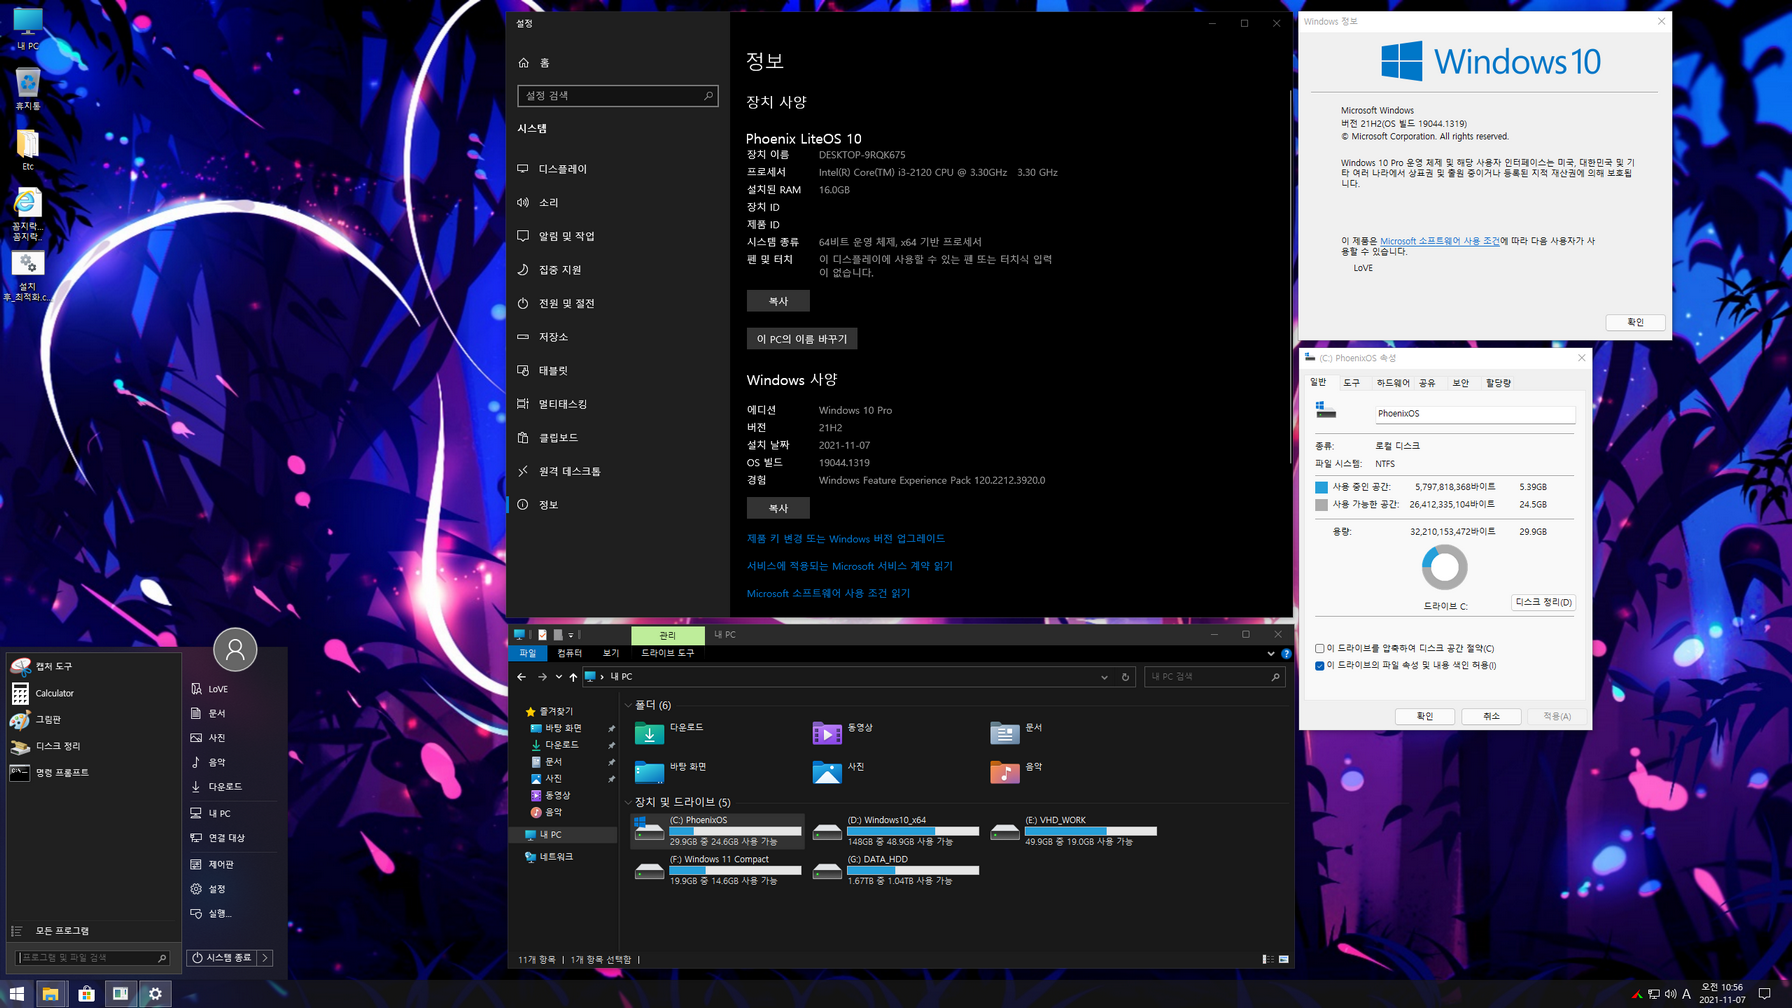Open 디스크 정리 disk cleanup in Start menu
Image resolution: width=1792 pixels, height=1008 pixels.
click(x=92, y=746)
